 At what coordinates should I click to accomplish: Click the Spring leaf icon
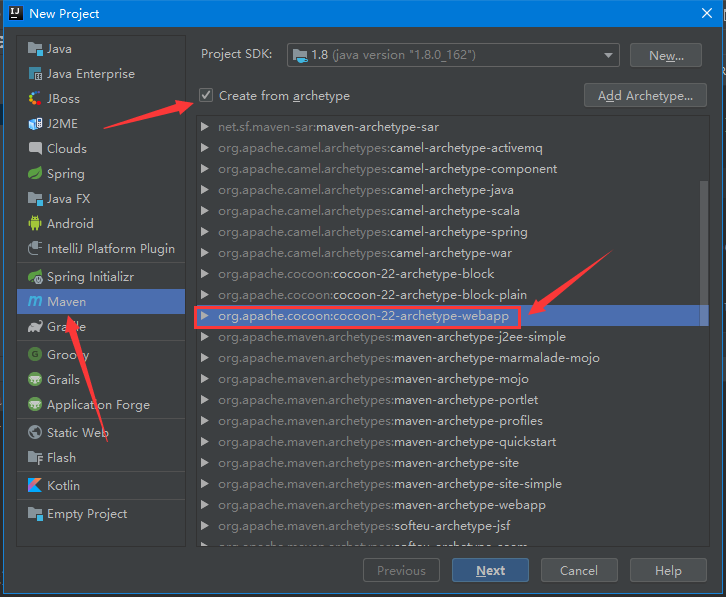[x=35, y=174]
